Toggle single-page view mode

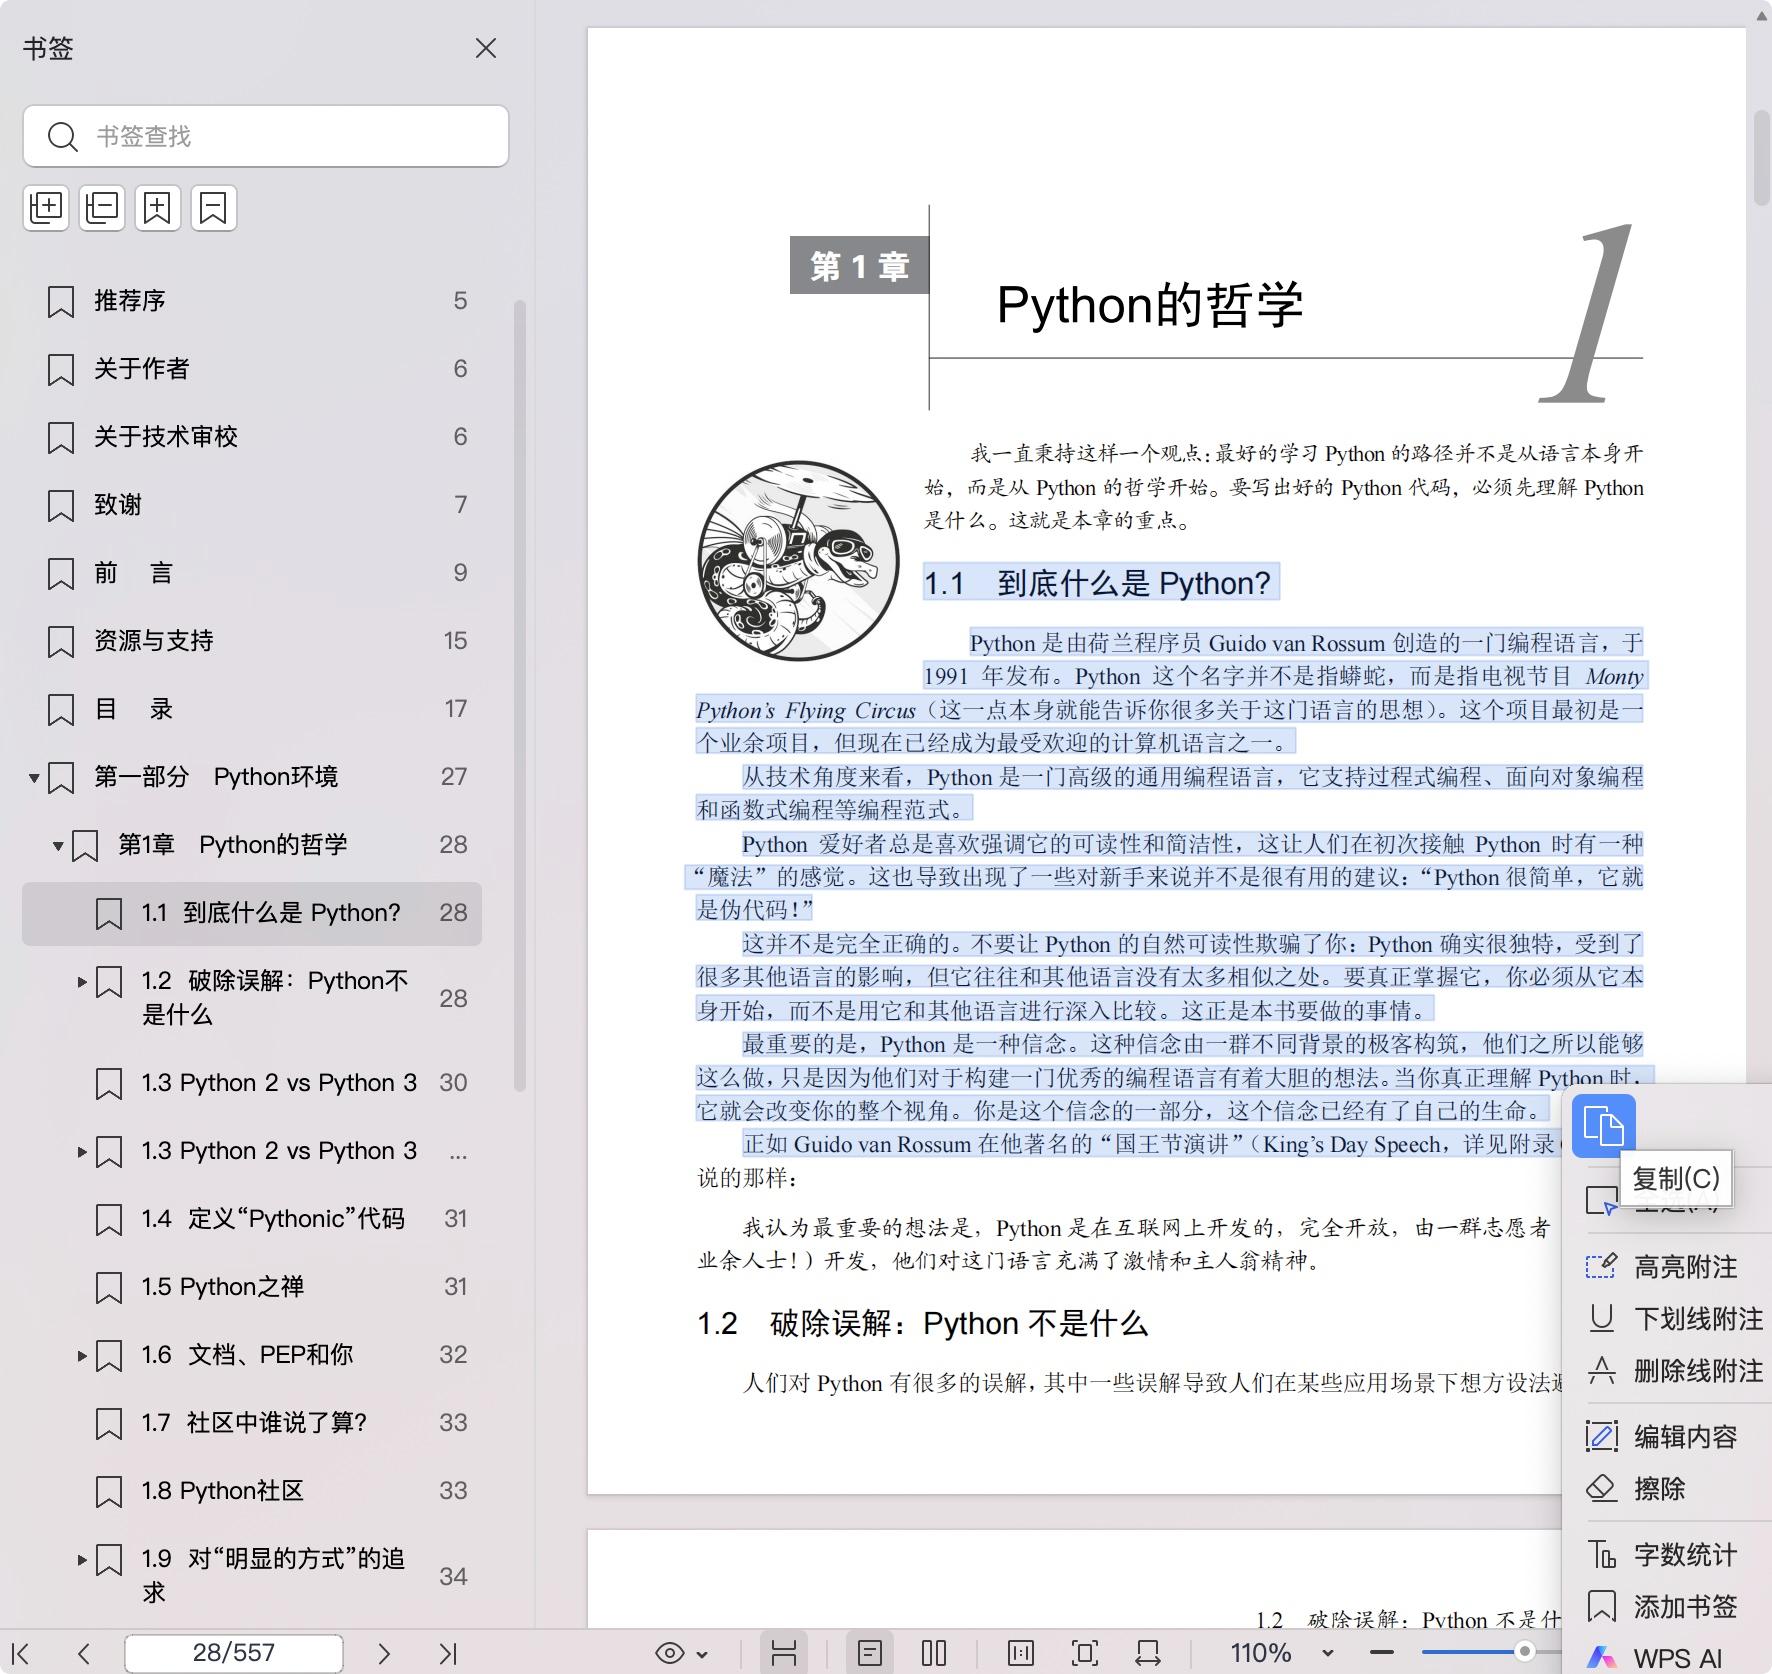pos(869,1653)
